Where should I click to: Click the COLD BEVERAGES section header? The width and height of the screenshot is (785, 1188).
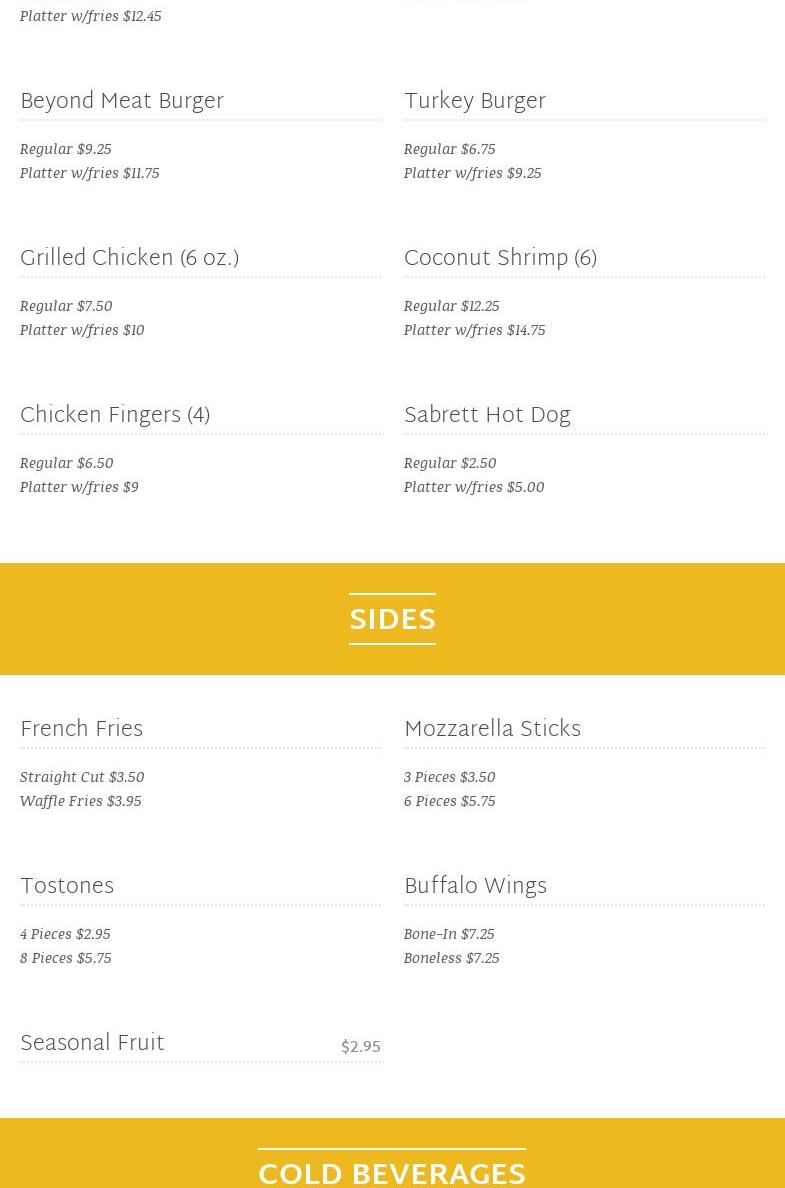pyautogui.click(x=392, y=1173)
